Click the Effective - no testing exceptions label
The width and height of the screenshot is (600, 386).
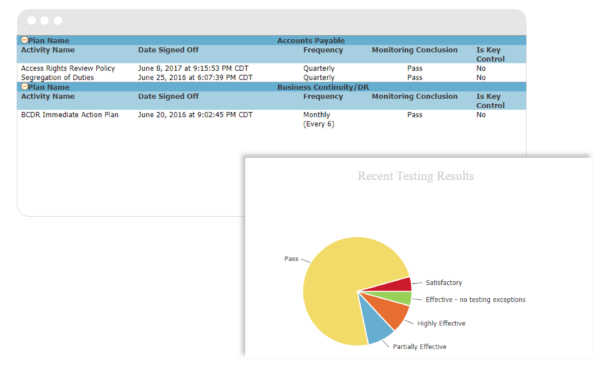(475, 300)
